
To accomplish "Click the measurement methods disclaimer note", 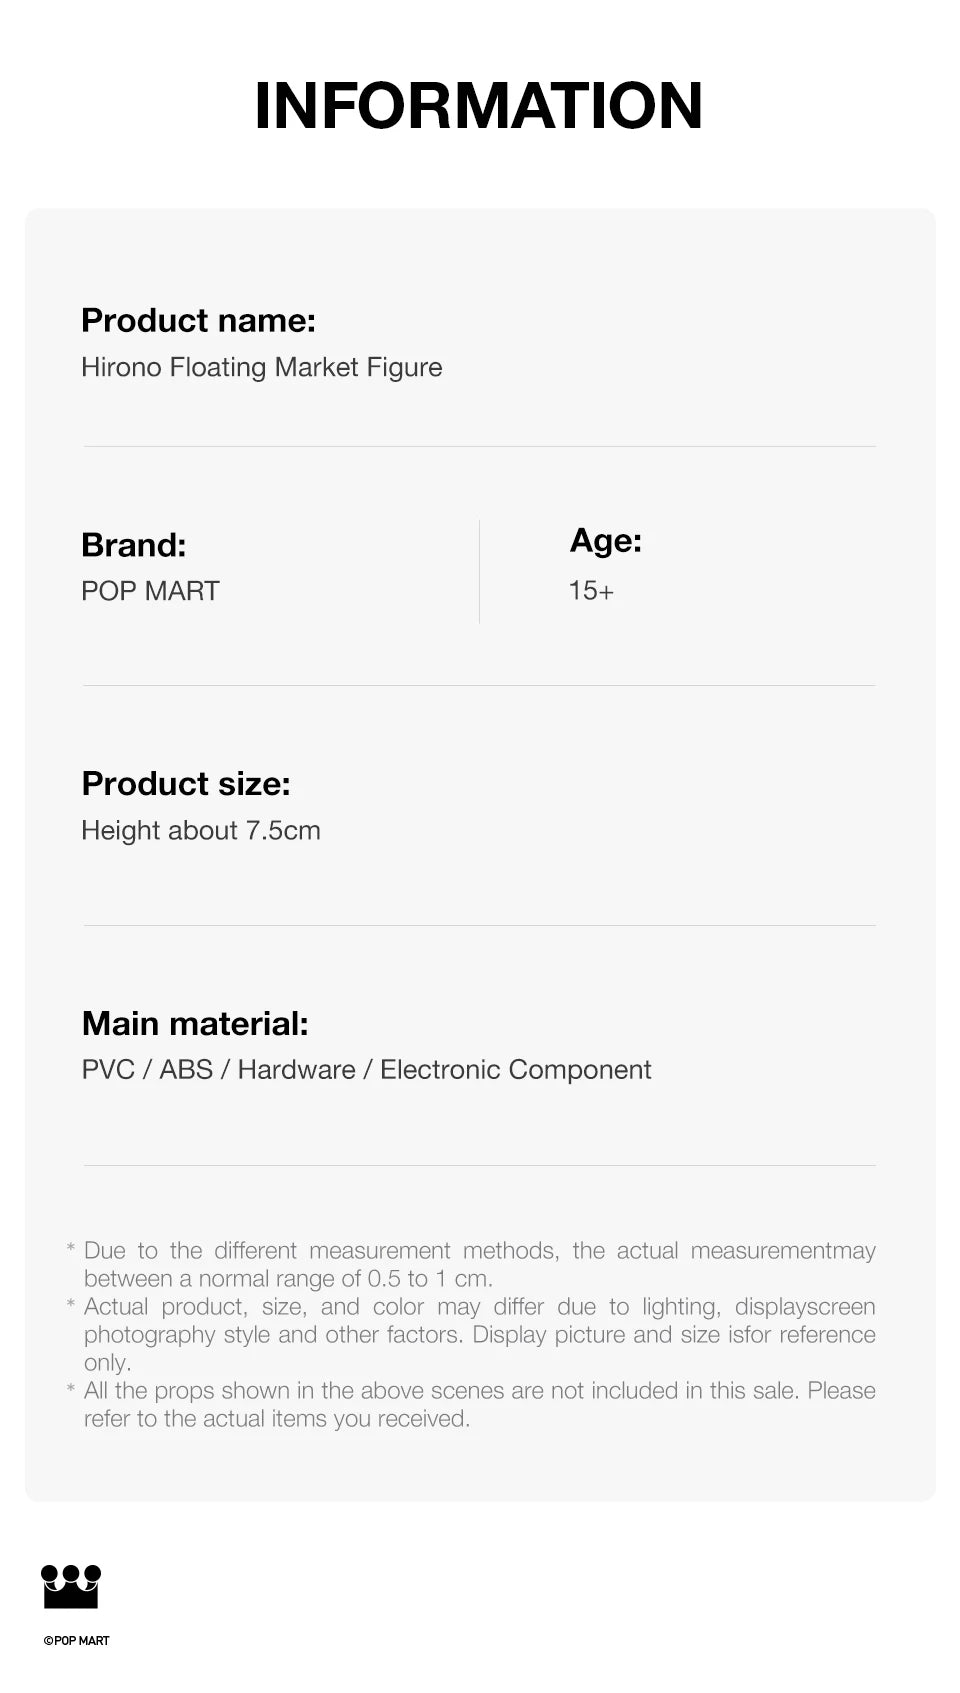I will coord(479,1264).
